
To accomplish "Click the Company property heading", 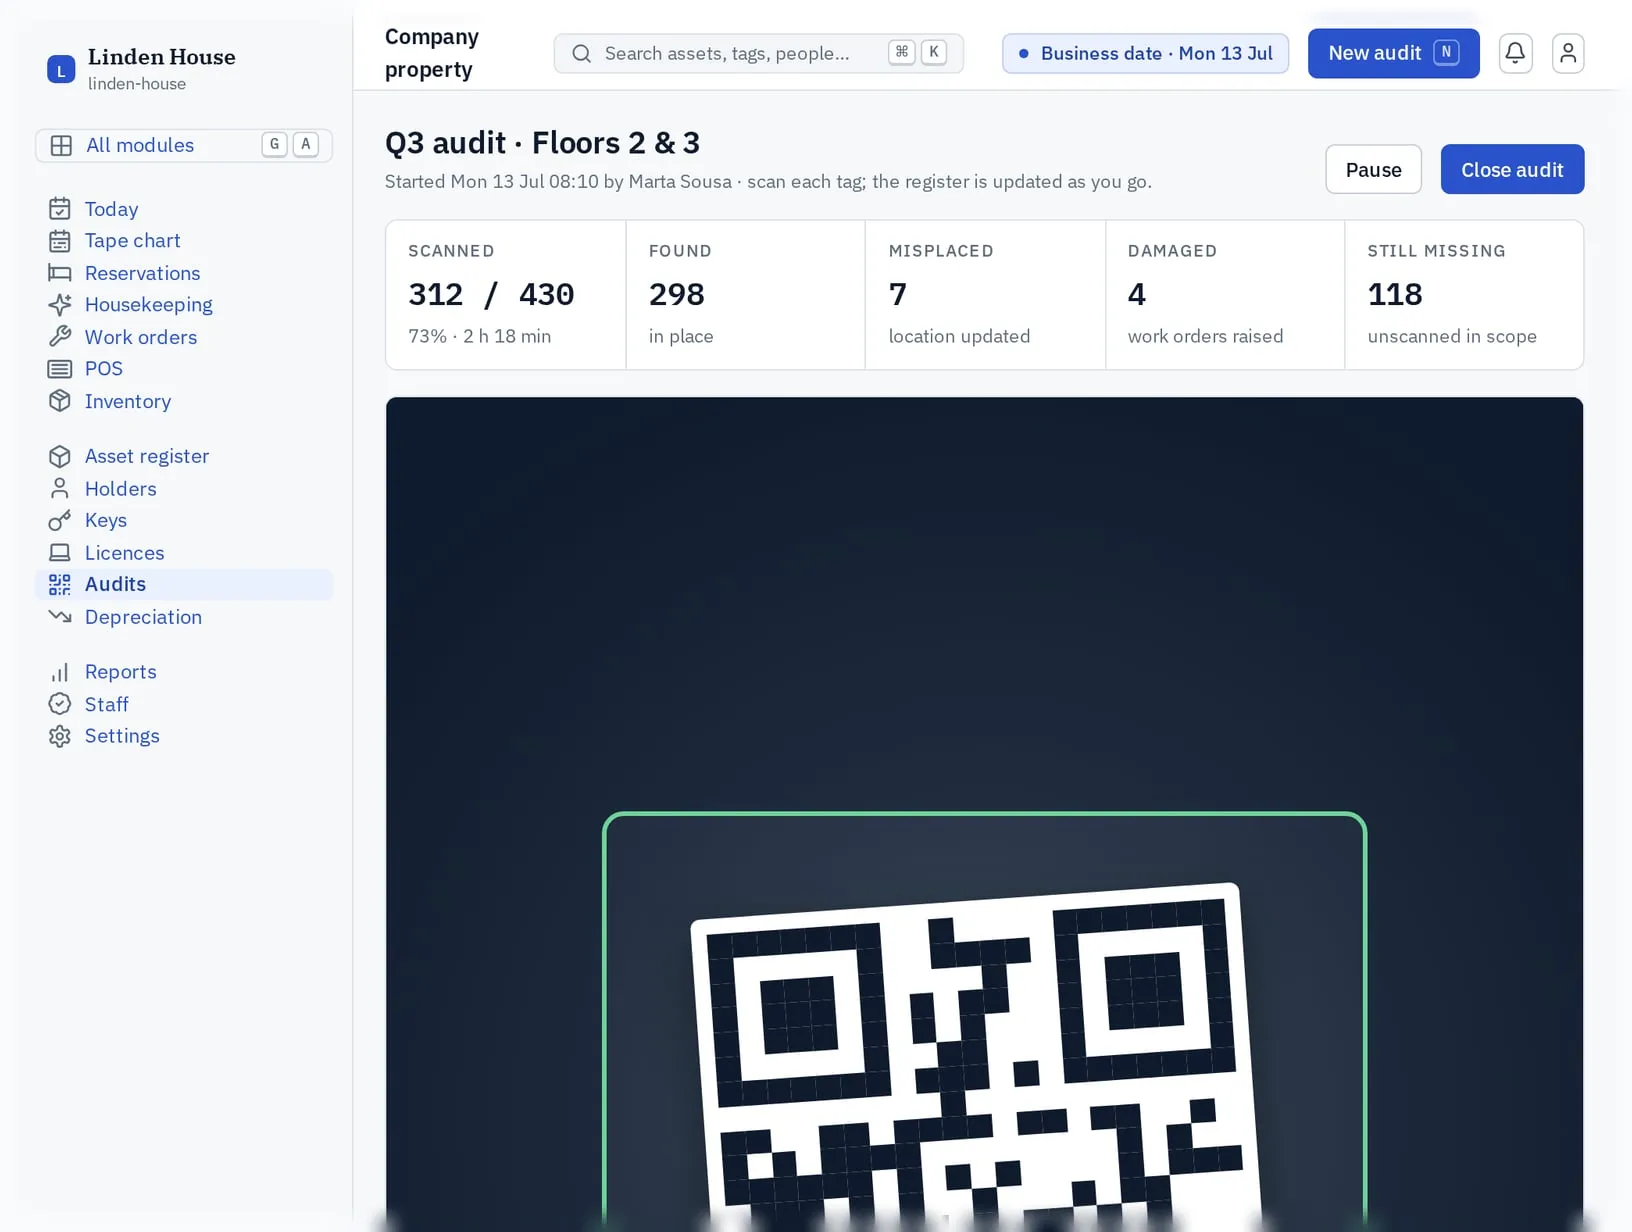I will click(432, 53).
